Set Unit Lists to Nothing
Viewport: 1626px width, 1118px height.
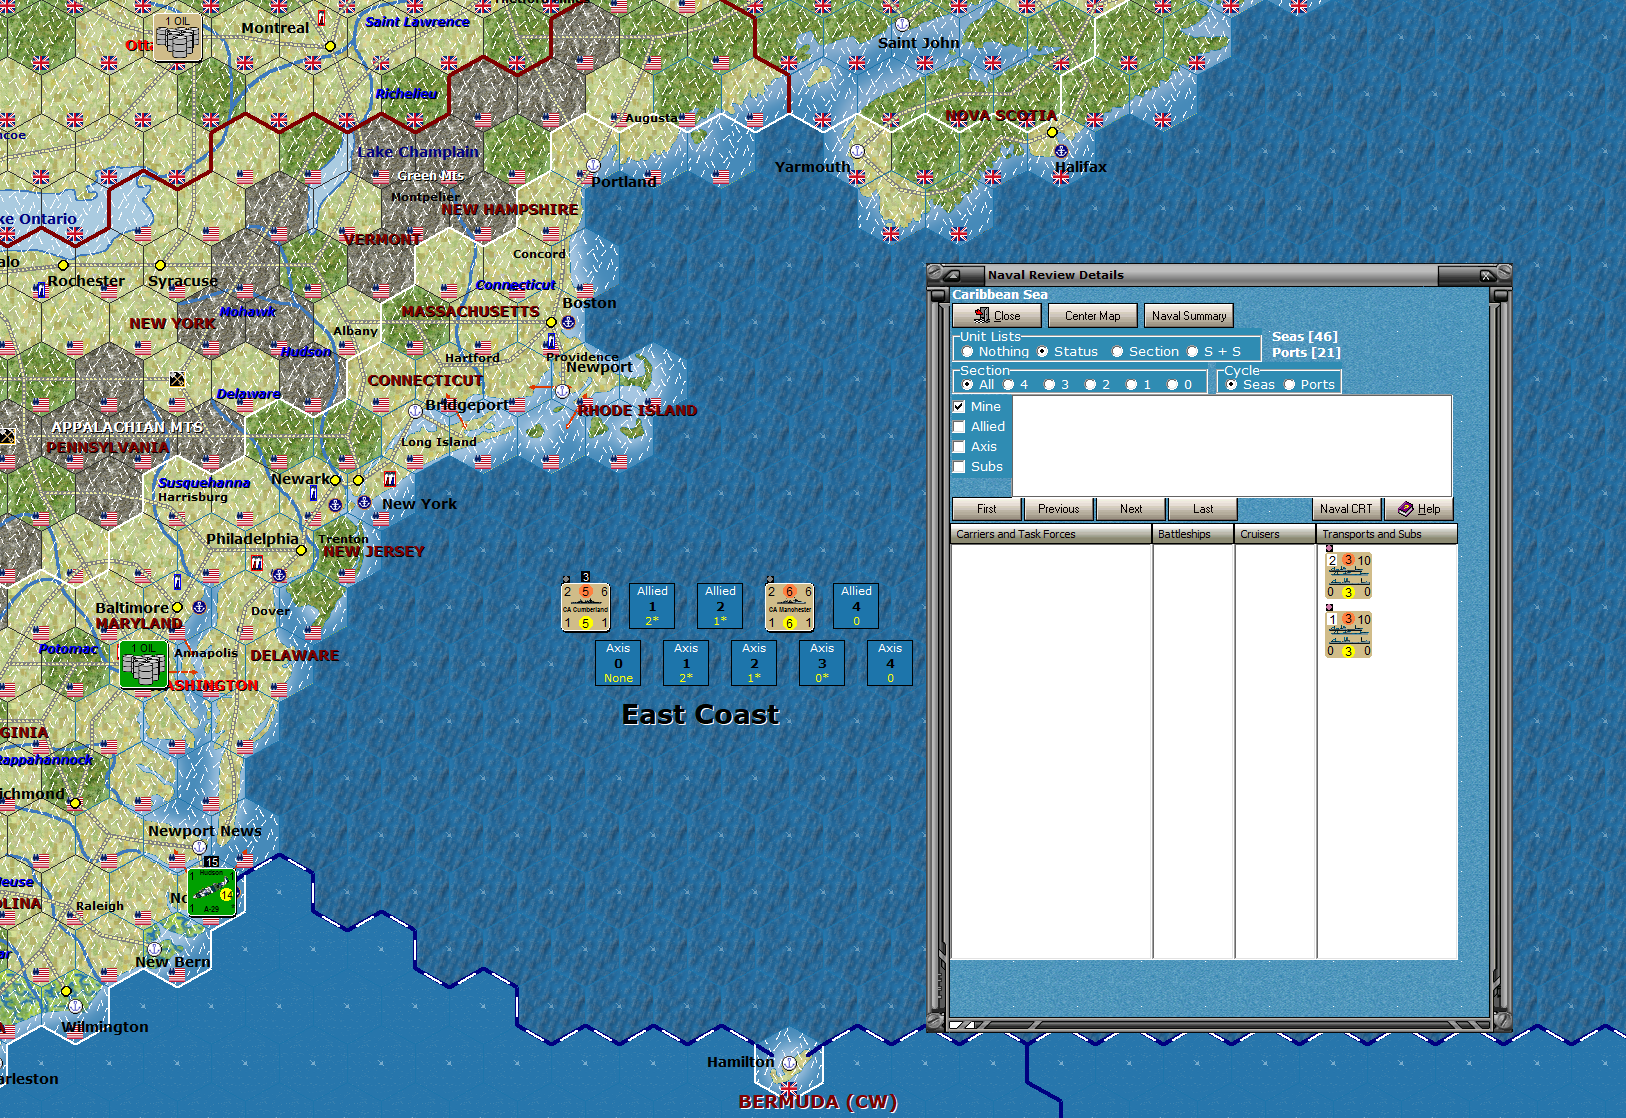tap(995, 352)
